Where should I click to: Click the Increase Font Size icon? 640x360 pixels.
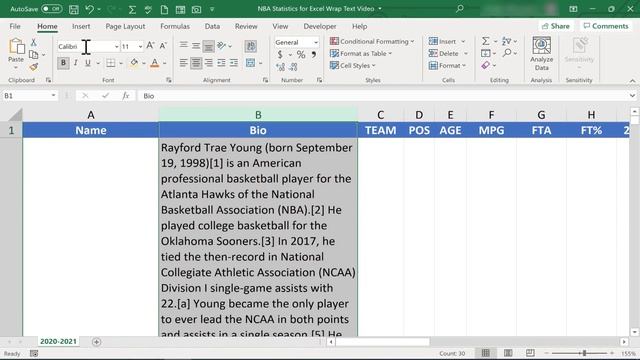click(150, 46)
